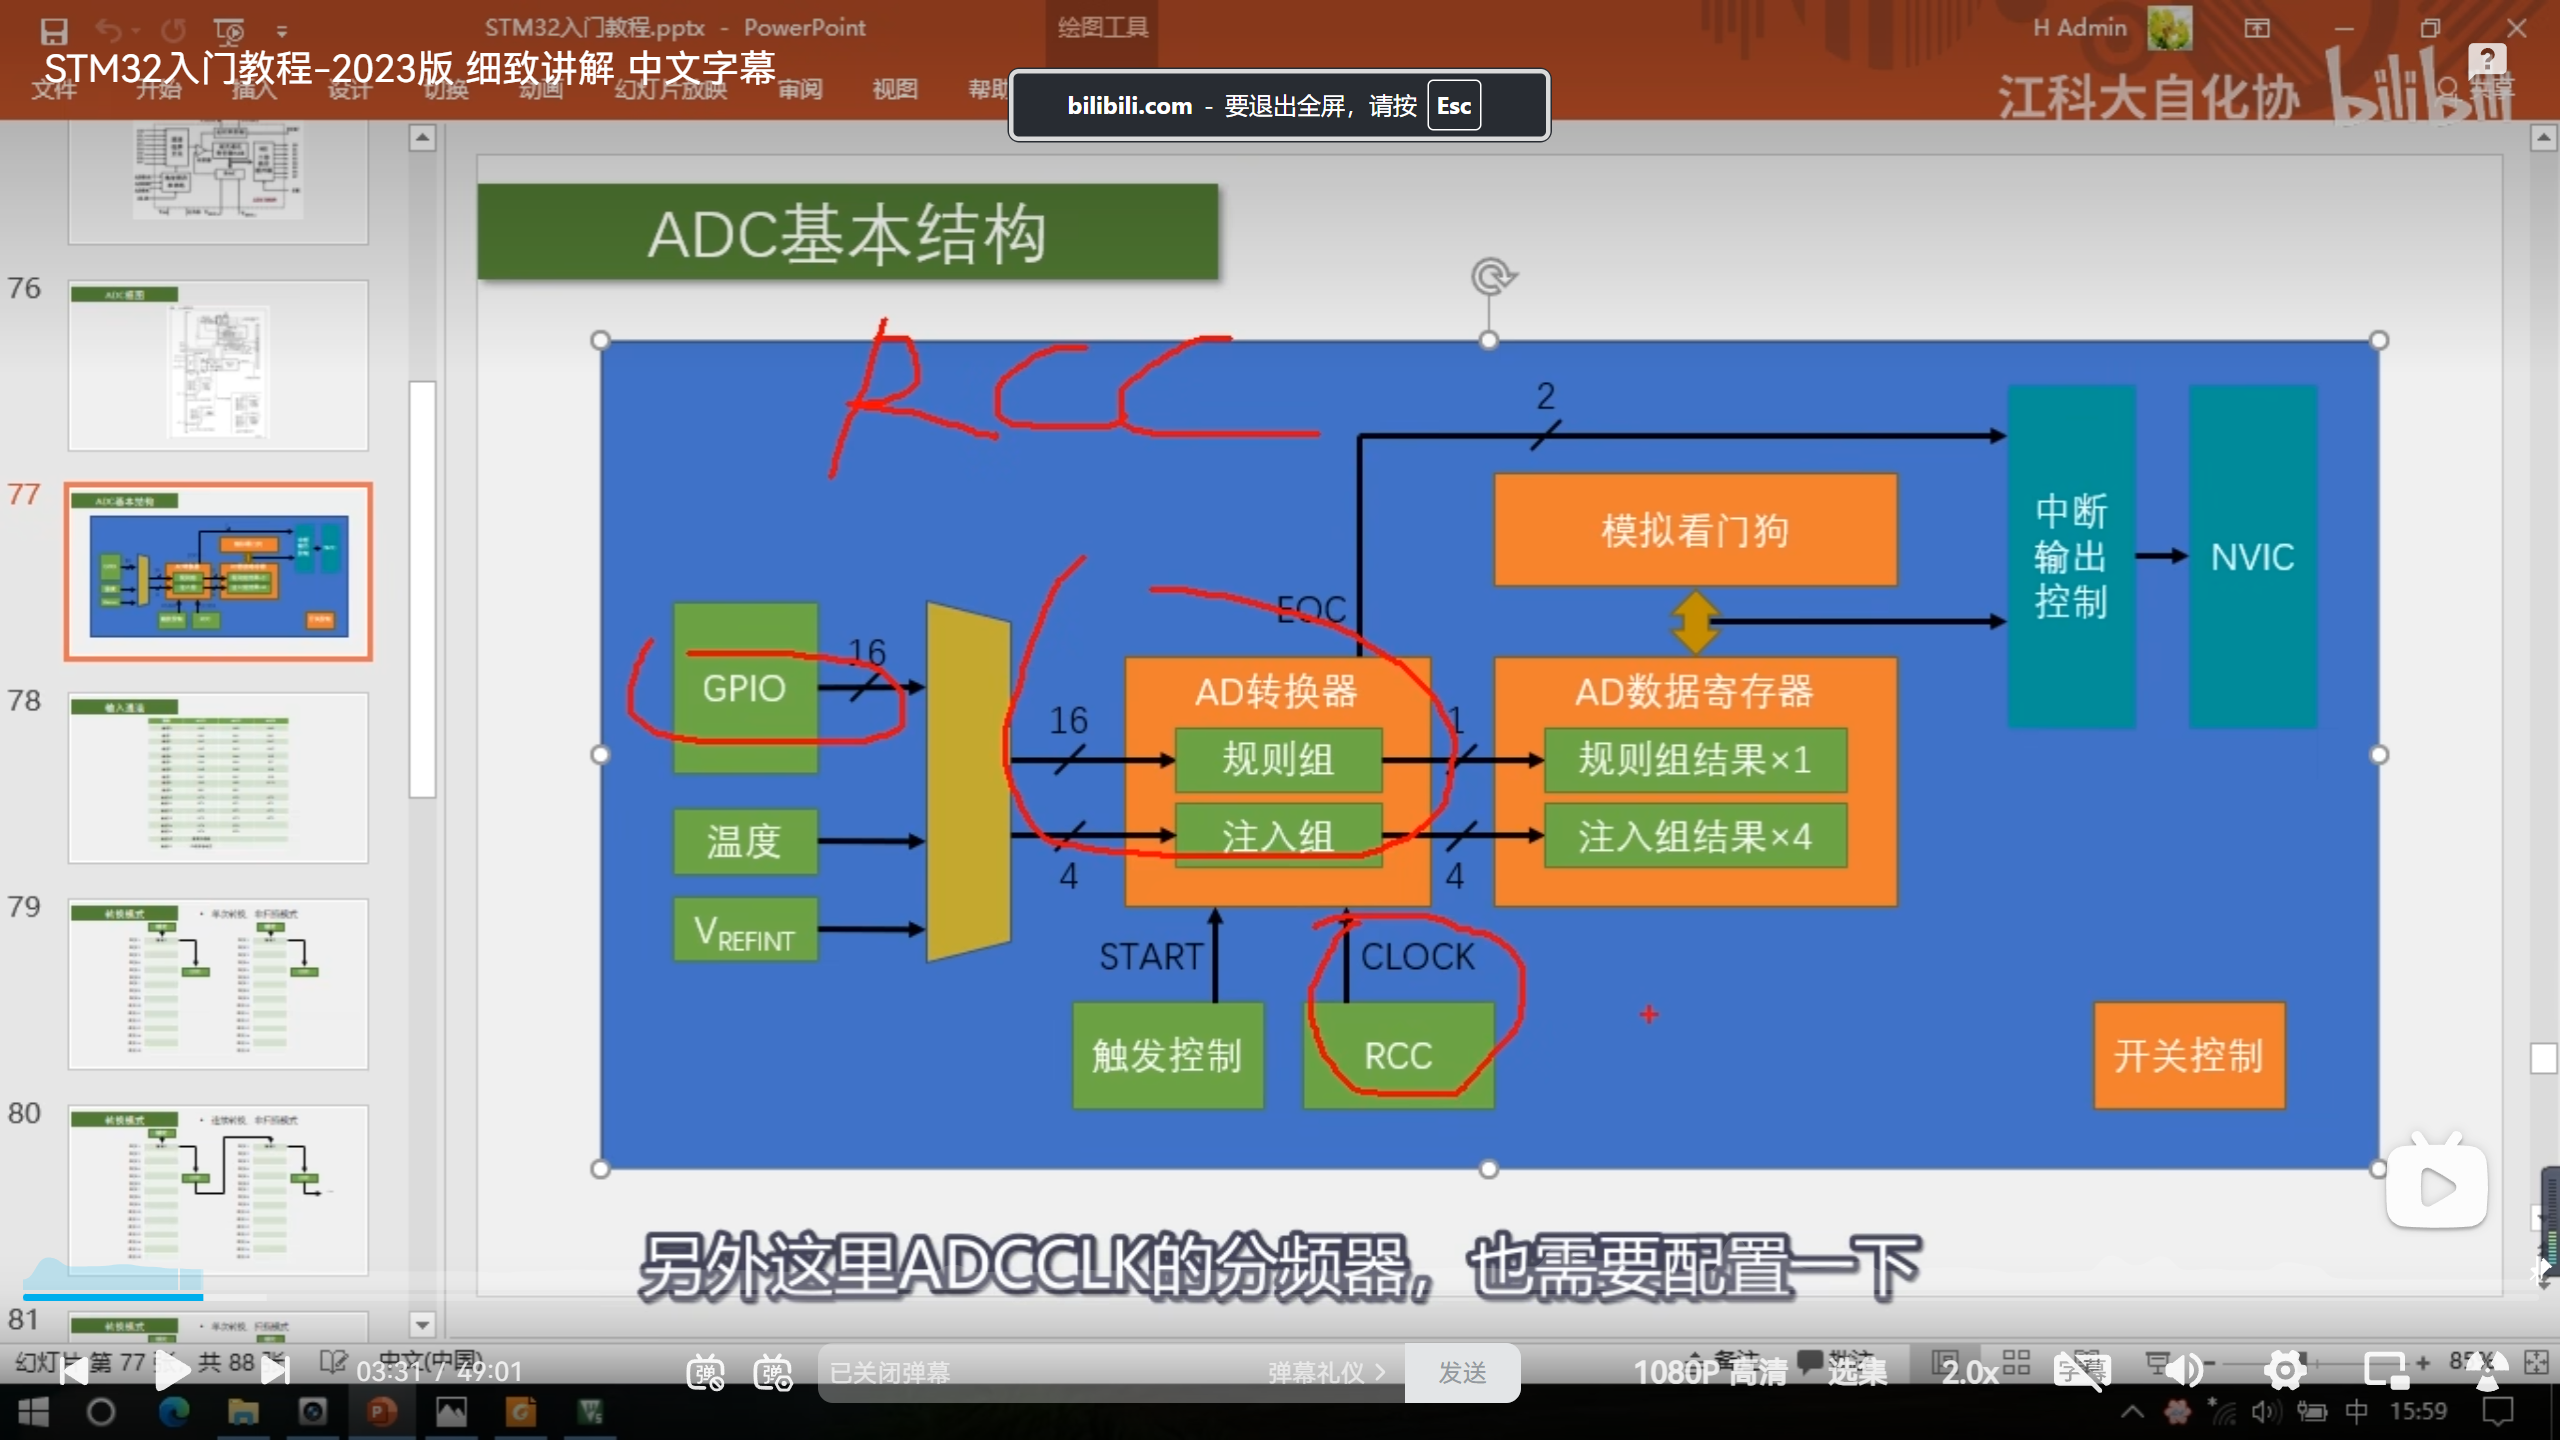Open the 2.0x playback speed menu
The image size is (2560, 1440).
tap(1970, 1372)
